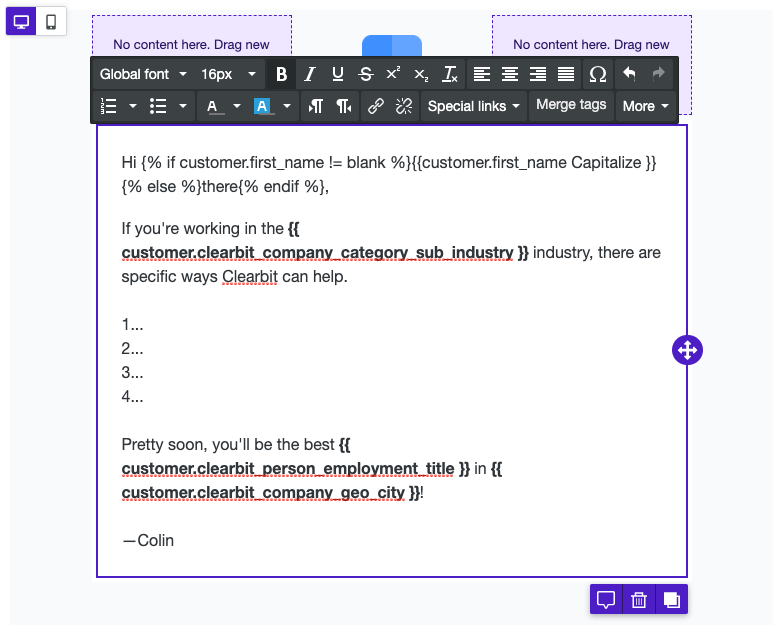Open the text color picker arrow

(237, 106)
